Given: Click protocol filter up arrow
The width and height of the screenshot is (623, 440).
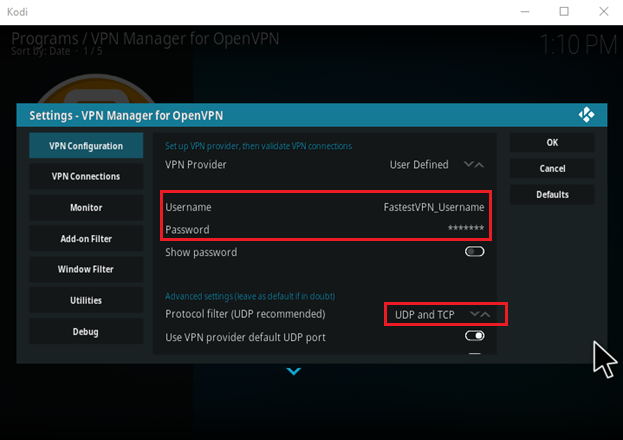Looking at the screenshot, I should pos(485,314).
